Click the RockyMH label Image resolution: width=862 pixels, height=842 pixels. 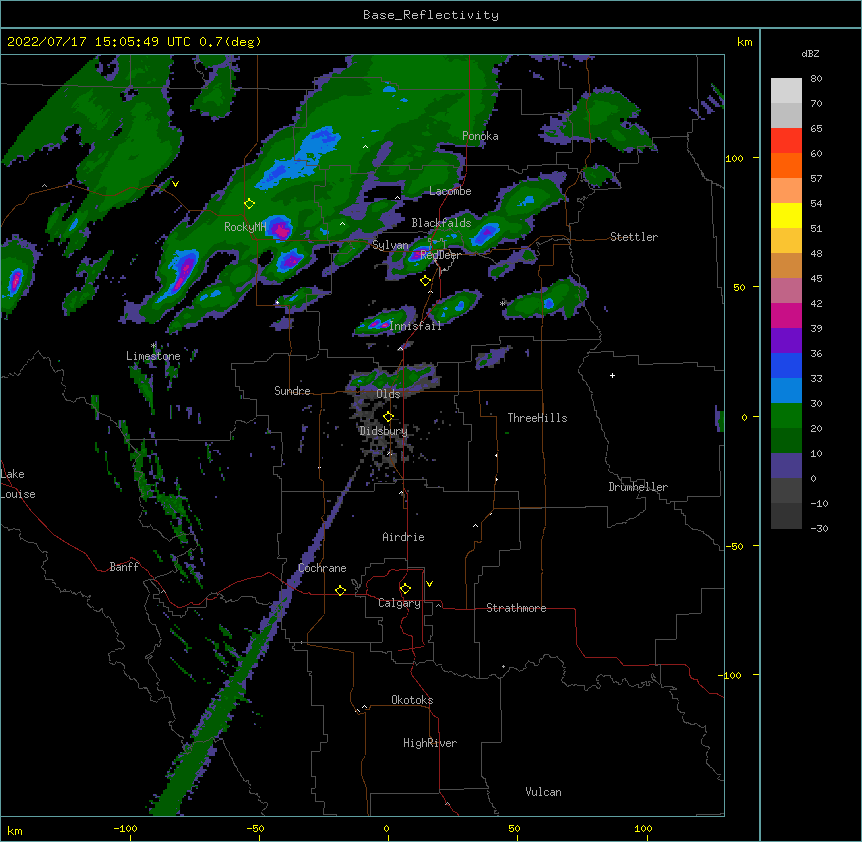[x=245, y=227]
